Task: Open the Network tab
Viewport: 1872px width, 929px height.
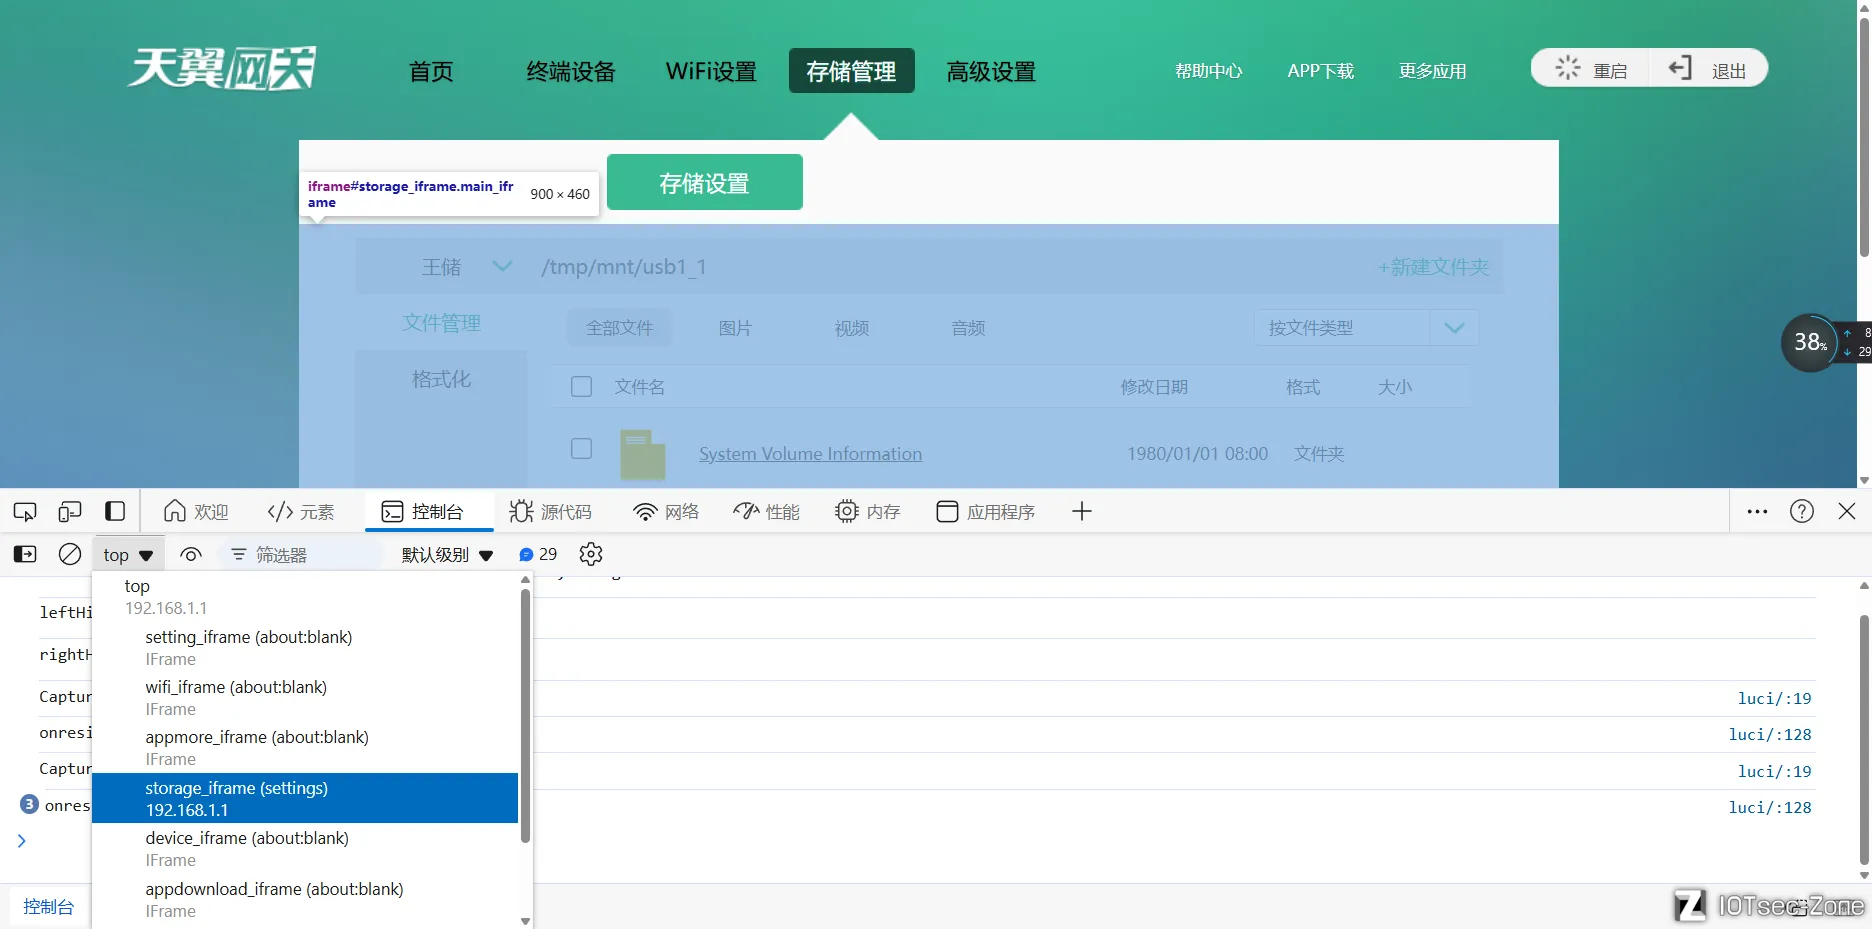Action: [x=666, y=512]
